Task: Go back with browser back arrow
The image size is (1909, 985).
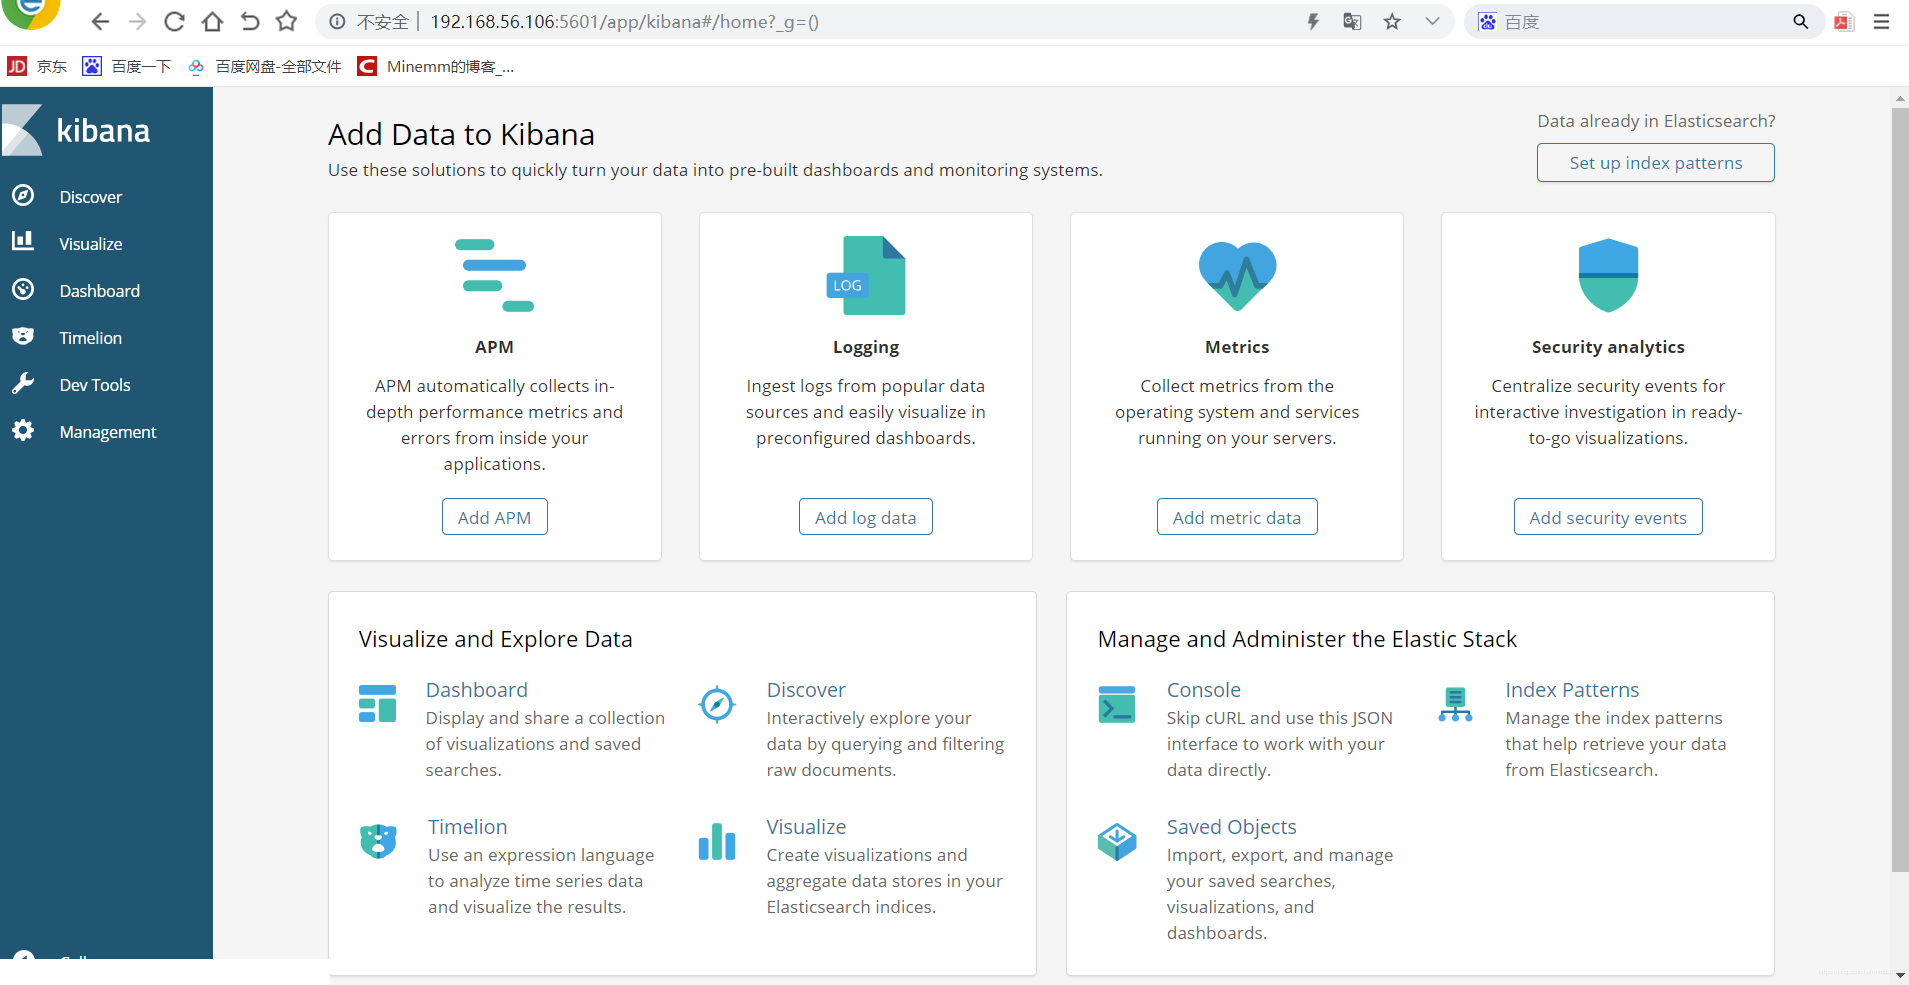Action: [100, 21]
